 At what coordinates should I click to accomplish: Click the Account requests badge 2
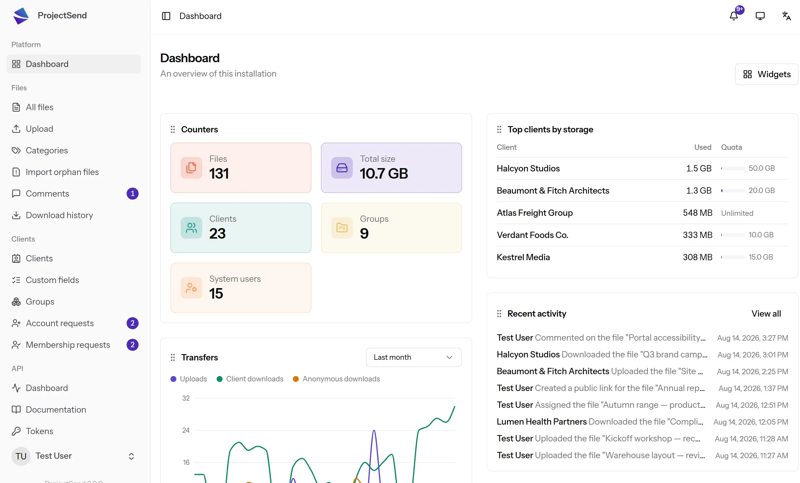pos(132,323)
